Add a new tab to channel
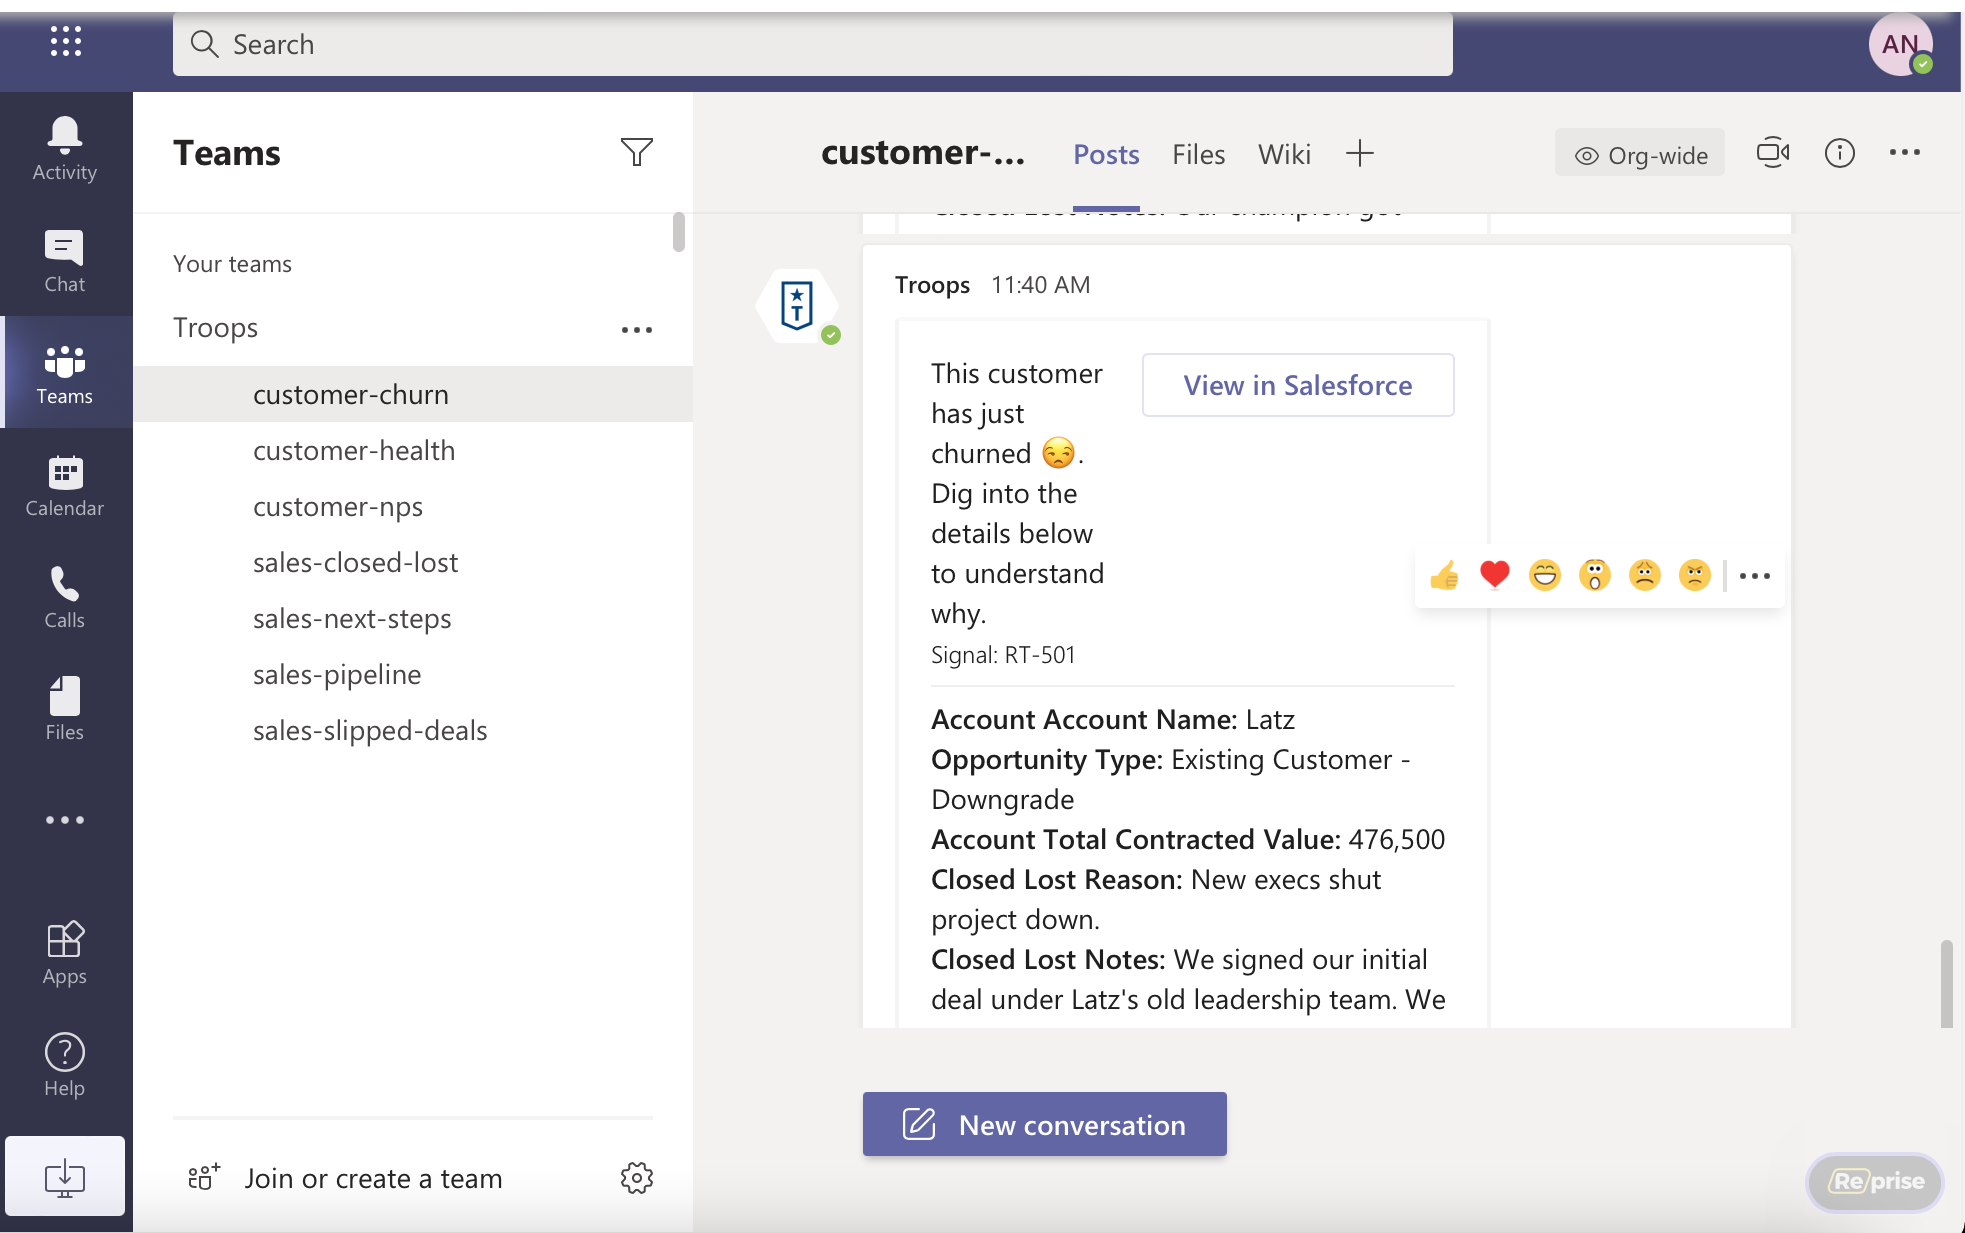The width and height of the screenshot is (1965, 1233). pyautogui.click(x=1360, y=153)
